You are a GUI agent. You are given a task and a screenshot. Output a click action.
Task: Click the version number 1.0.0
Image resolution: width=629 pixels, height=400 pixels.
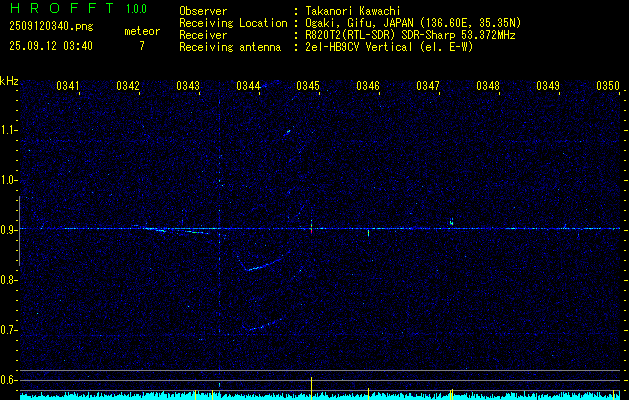pos(136,9)
